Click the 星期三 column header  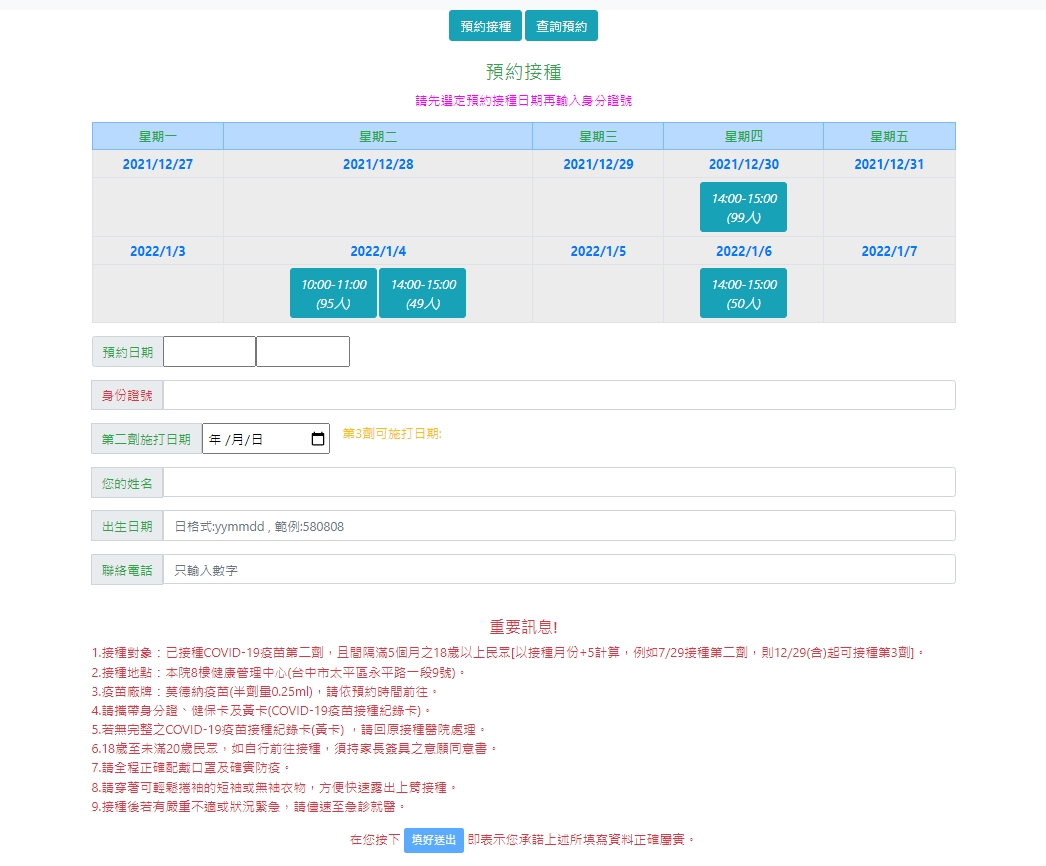click(x=598, y=136)
